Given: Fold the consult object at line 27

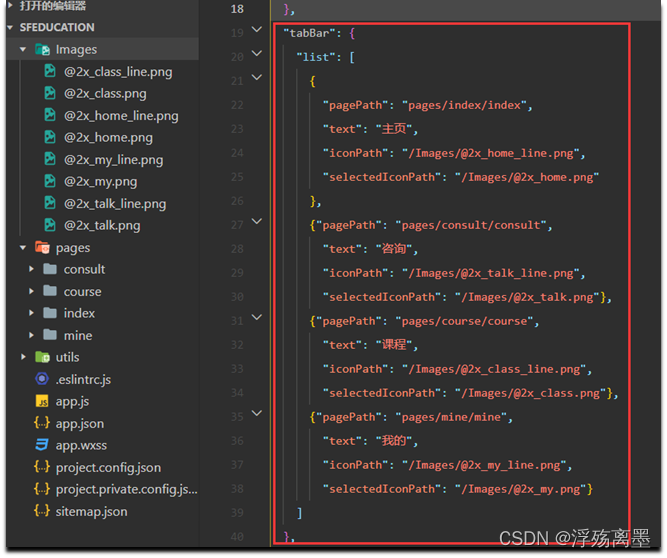Looking at the screenshot, I should (257, 221).
